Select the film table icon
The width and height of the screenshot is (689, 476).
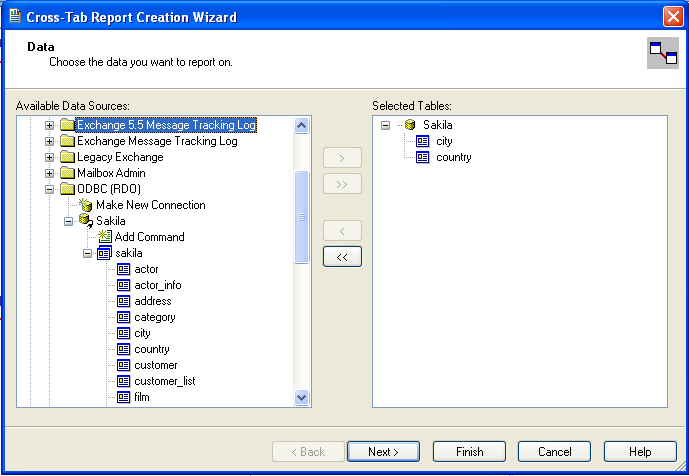click(x=124, y=397)
